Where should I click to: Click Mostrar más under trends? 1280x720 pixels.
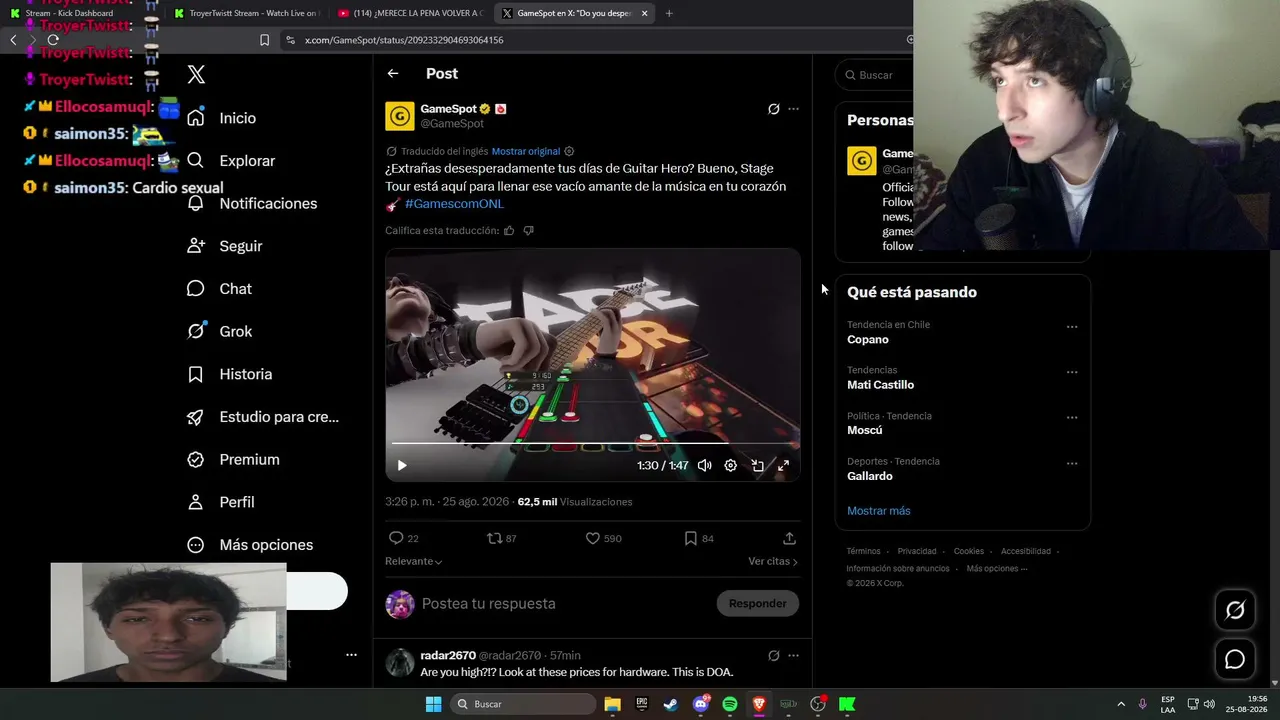point(879,511)
